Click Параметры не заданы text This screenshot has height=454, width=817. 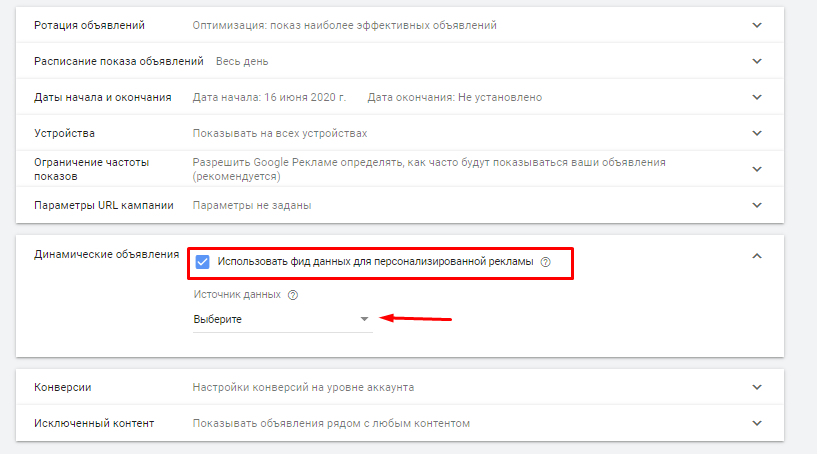click(252, 205)
